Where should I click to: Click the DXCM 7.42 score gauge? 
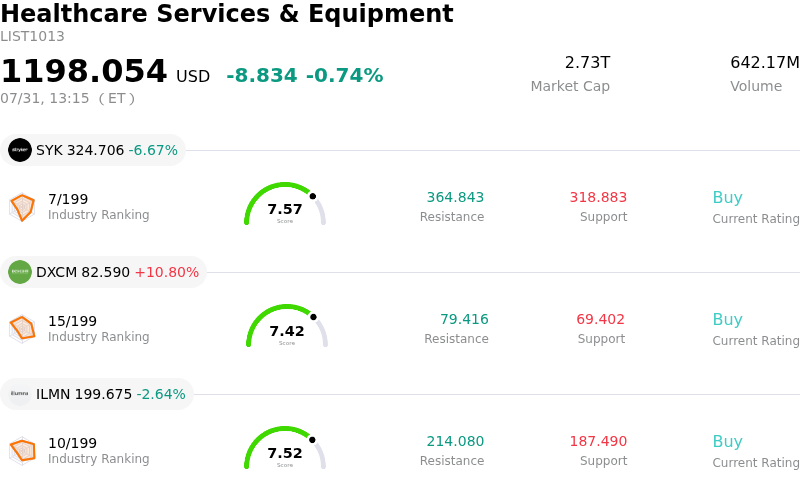pos(287,326)
